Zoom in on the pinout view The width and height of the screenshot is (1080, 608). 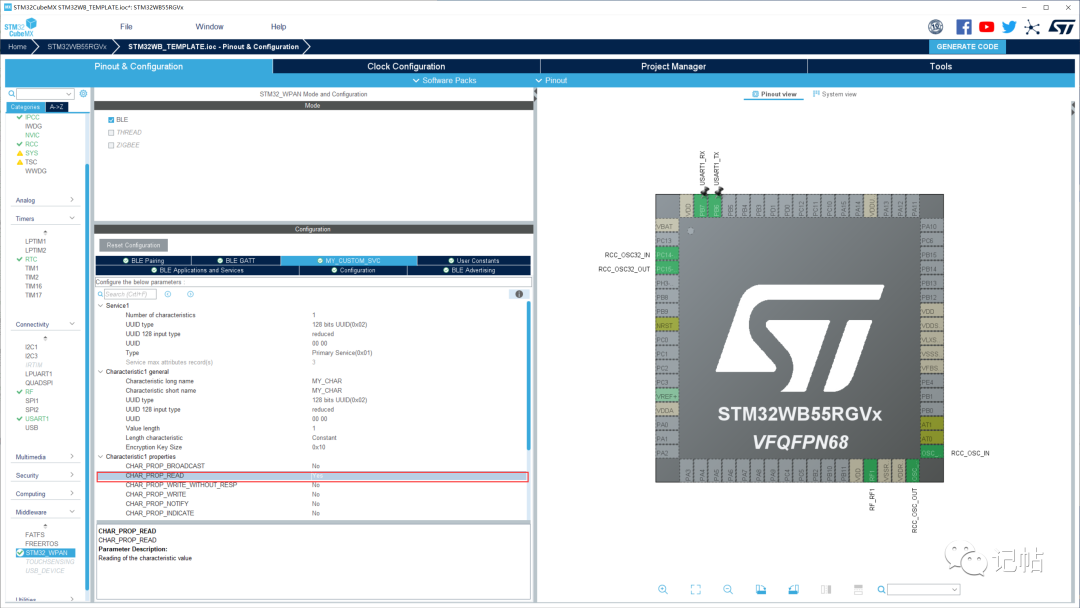pos(663,589)
